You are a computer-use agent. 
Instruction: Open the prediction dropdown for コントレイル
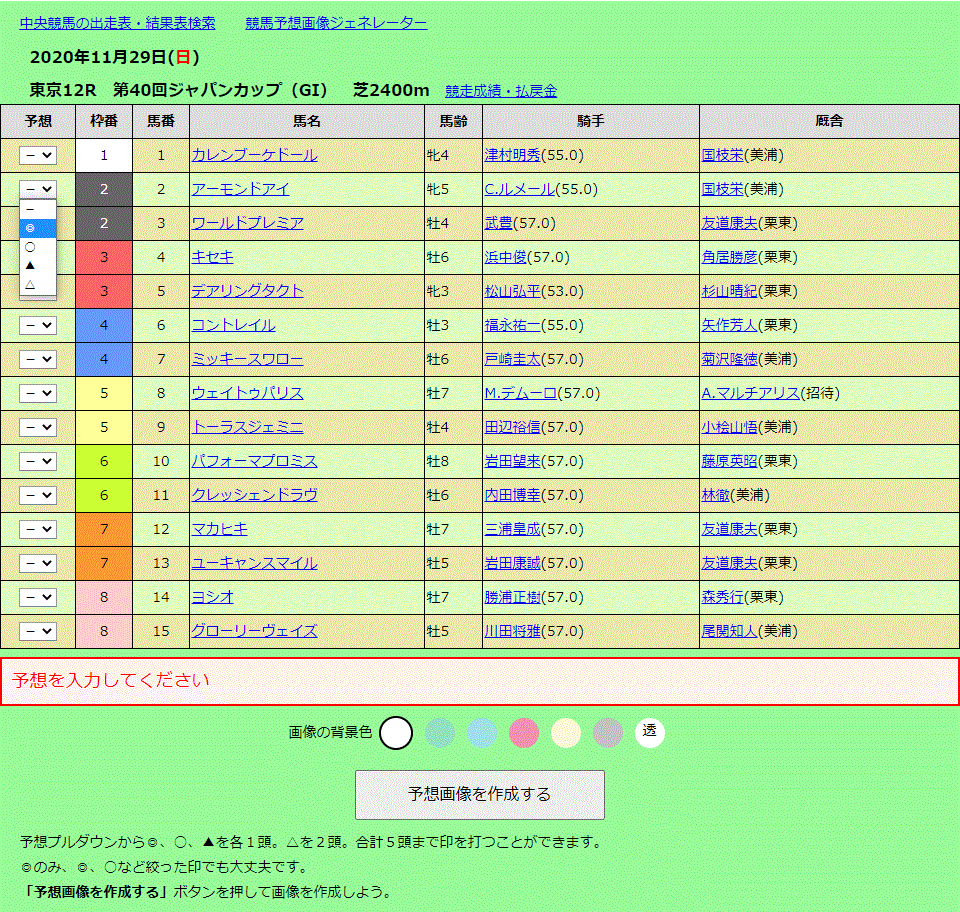tap(38, 324)
